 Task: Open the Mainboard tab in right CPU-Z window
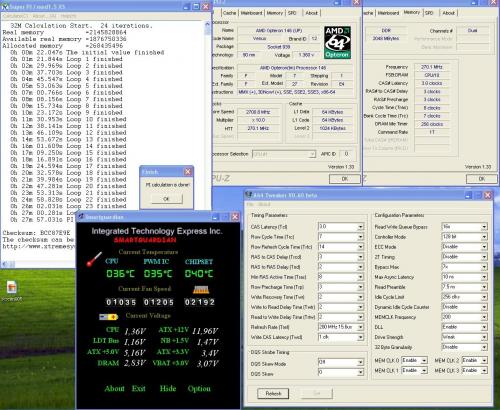[x=388, y=13]
